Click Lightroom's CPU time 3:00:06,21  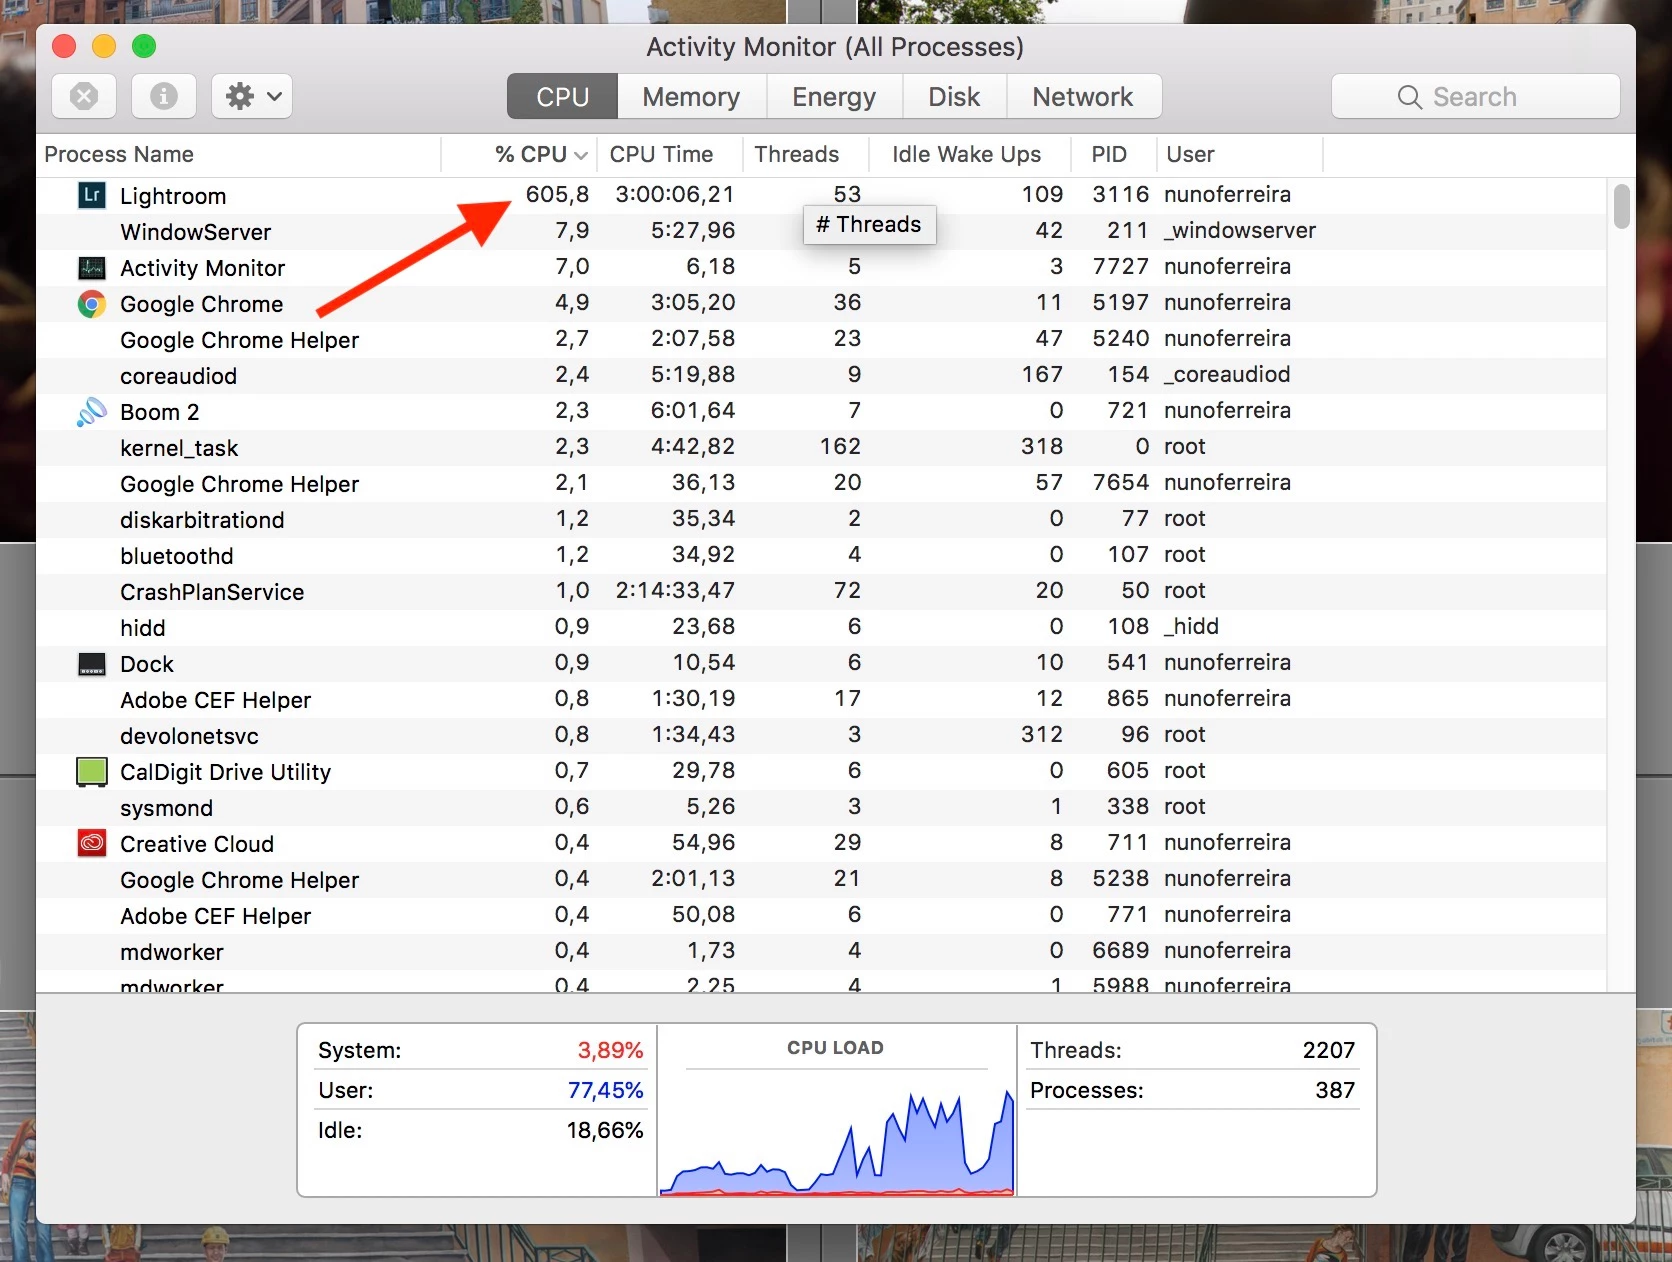[675, 194]
